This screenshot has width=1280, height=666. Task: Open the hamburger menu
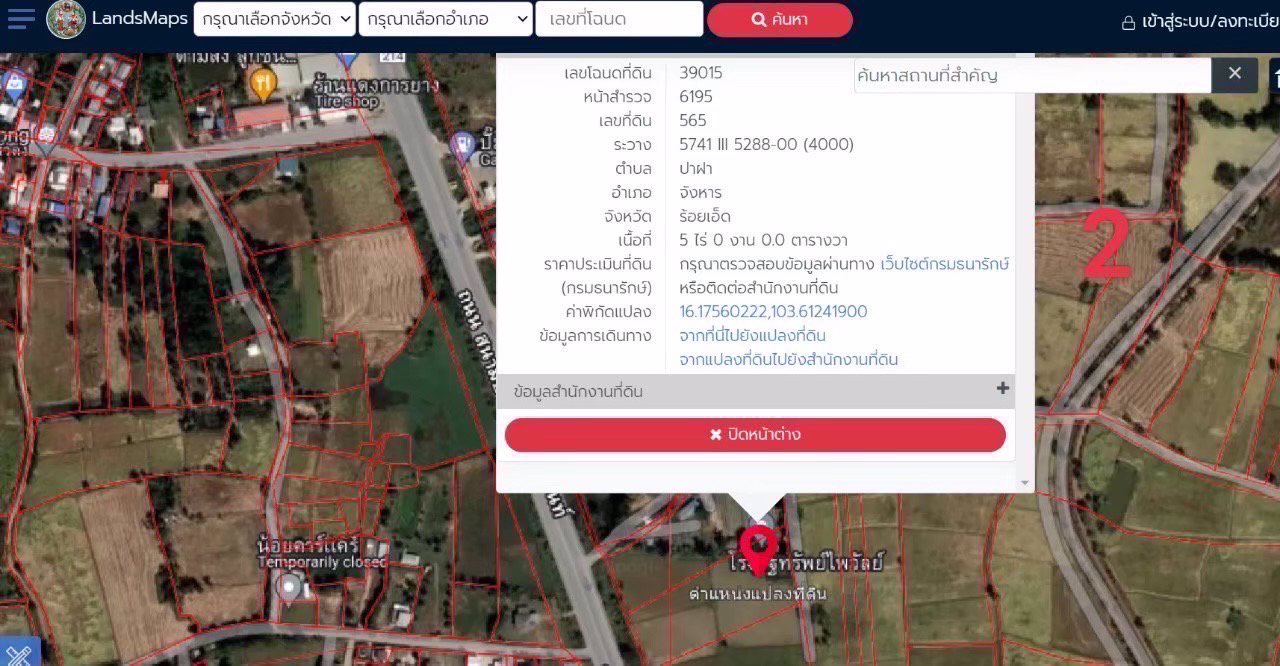21,19
